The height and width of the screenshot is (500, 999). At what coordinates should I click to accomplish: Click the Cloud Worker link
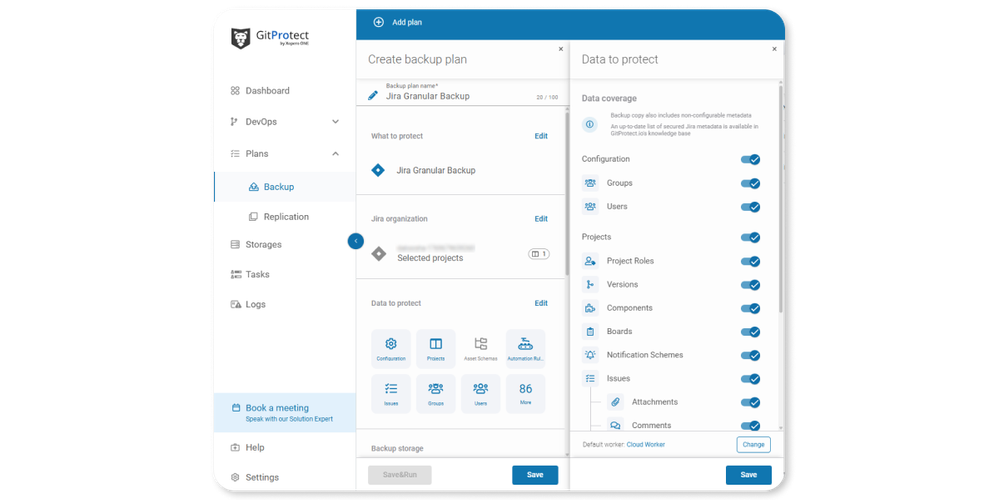645,445
